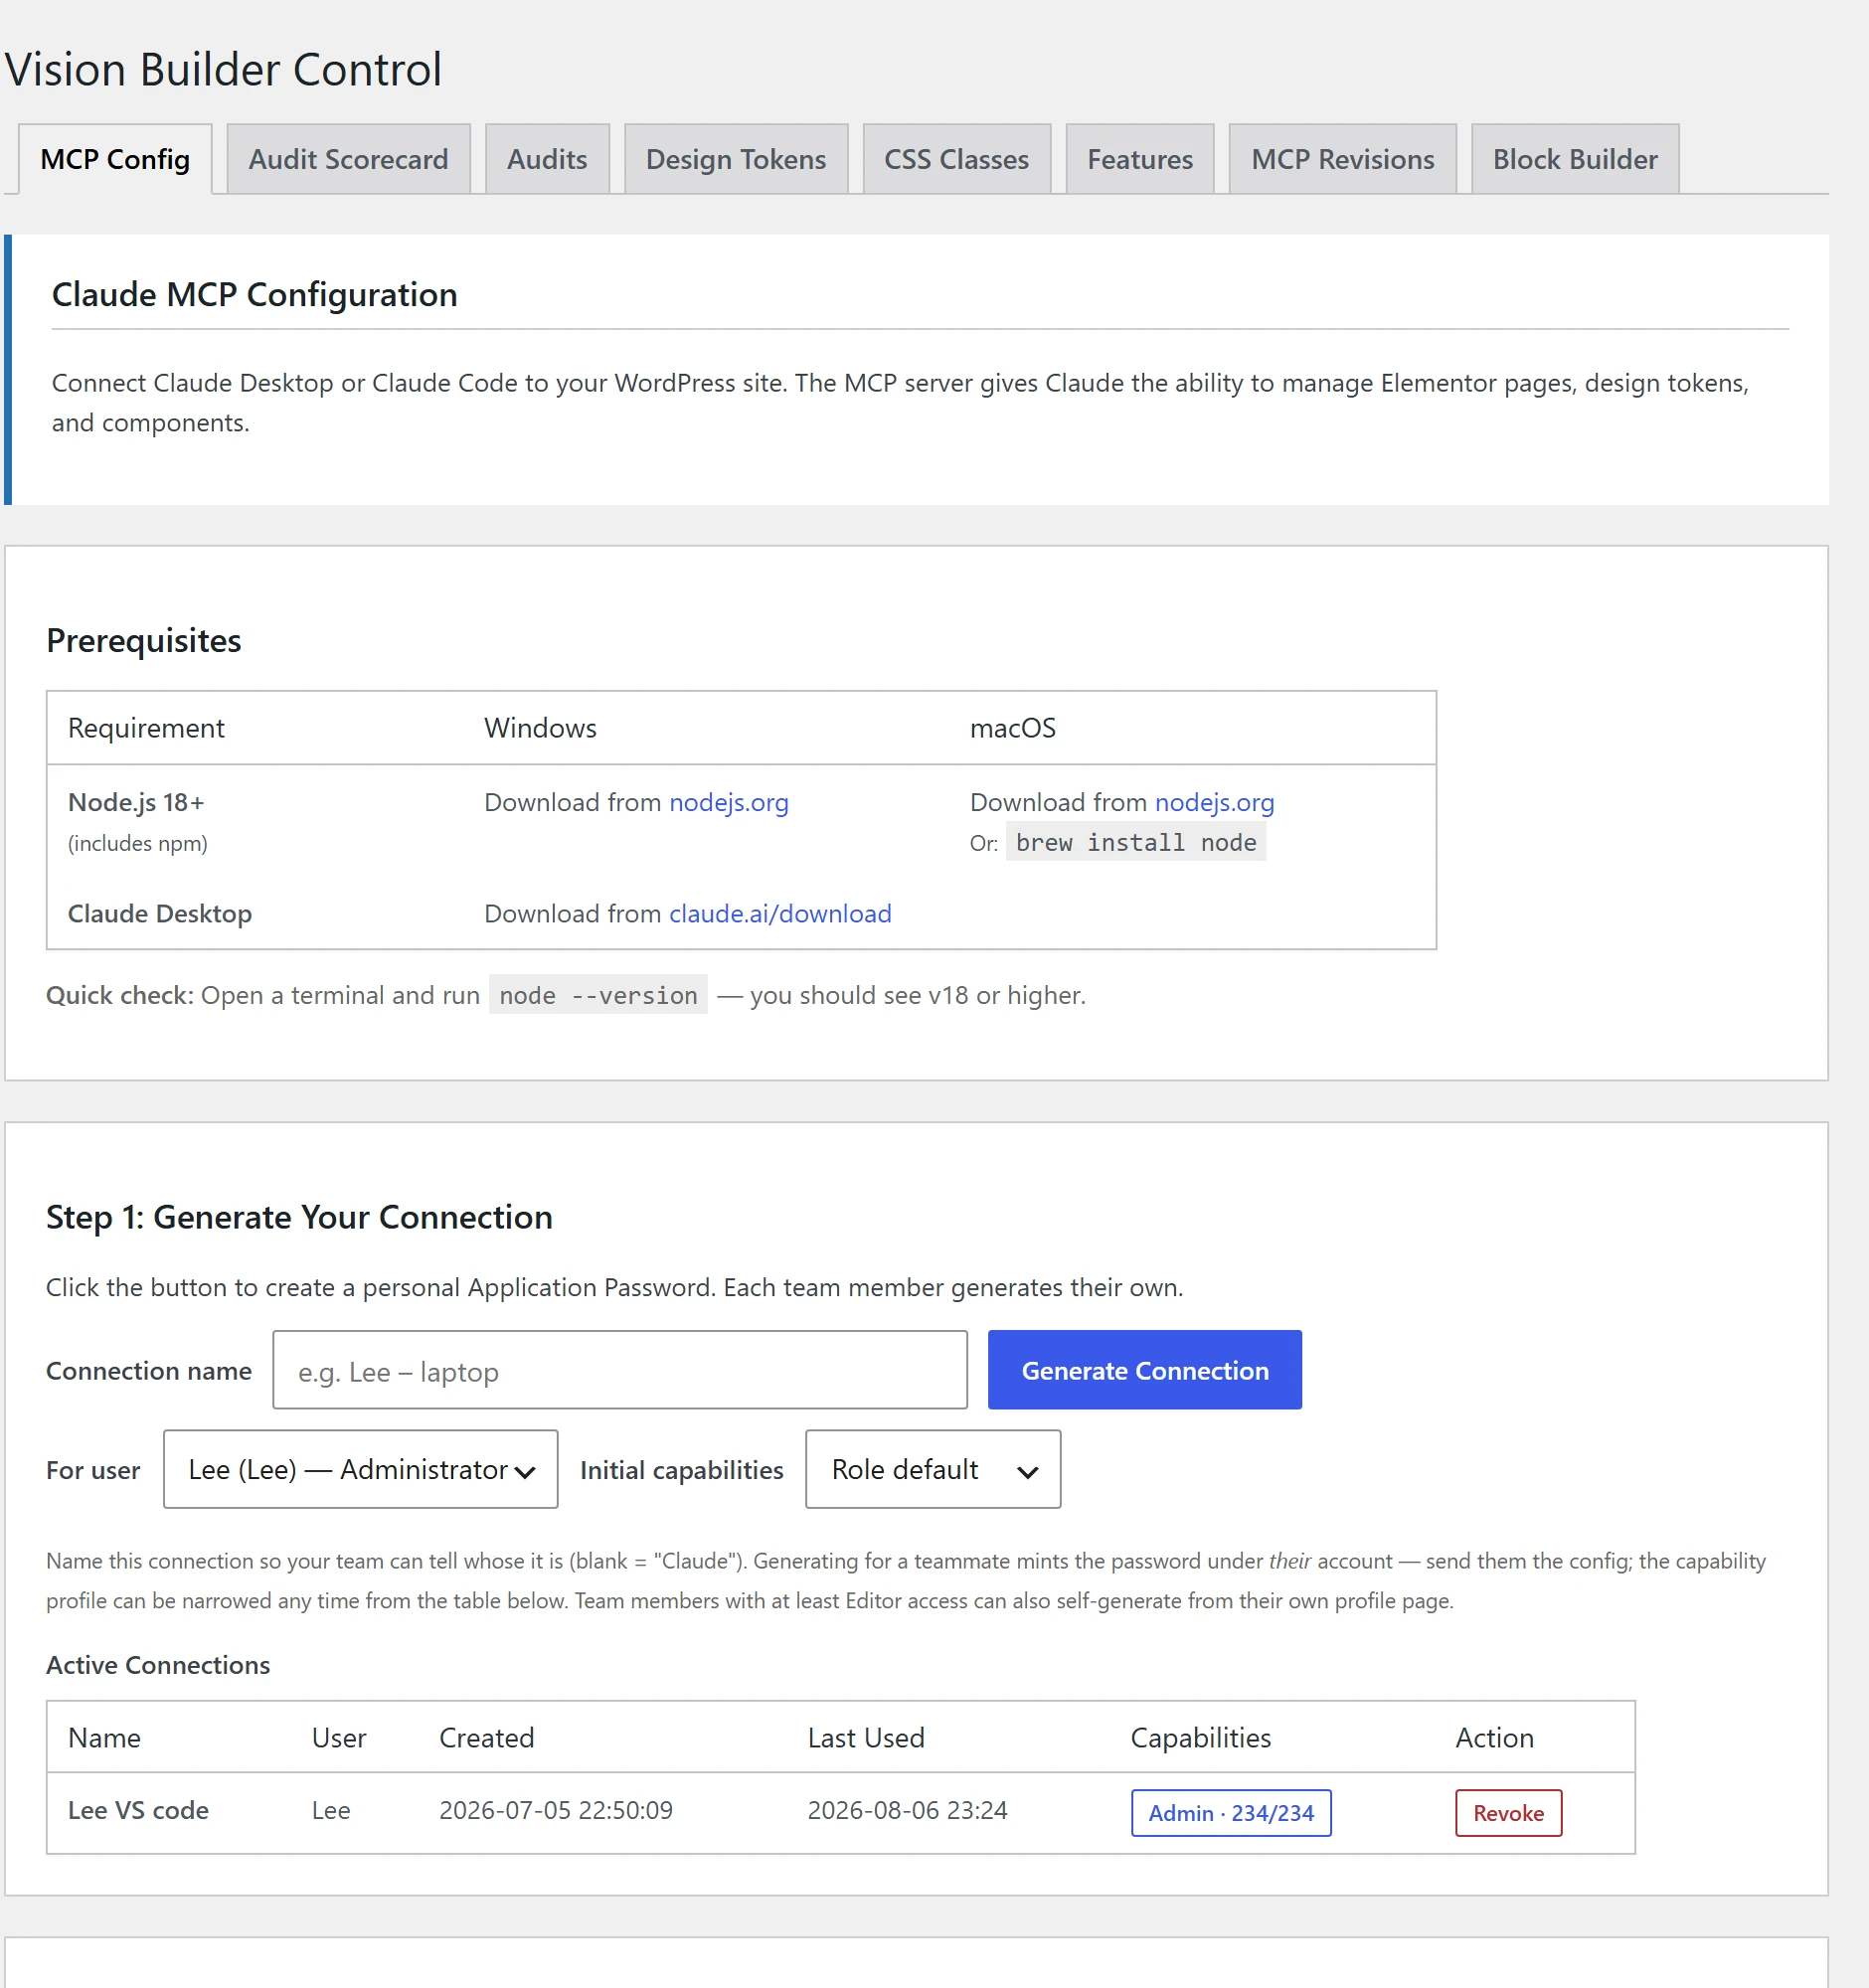Open the Windows nodejs.org download link
The height and width of the screenshot is (1988, 1869).
pos(729,802)
